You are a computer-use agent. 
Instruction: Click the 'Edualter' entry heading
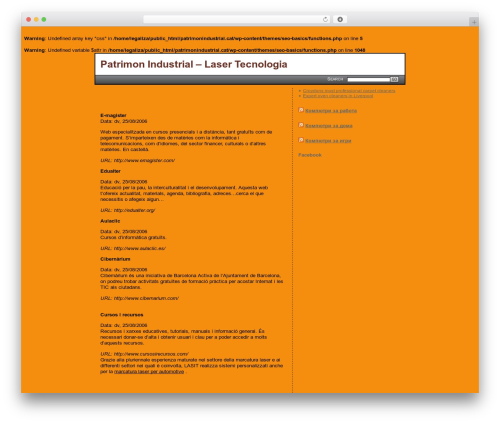pyautogui.click(x=110, y=171)
